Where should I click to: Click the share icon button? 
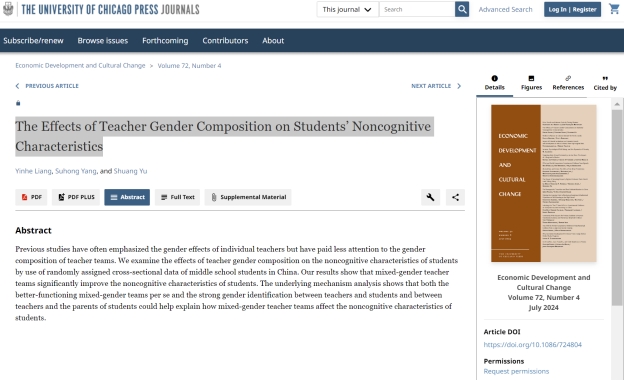coord(455,197)
